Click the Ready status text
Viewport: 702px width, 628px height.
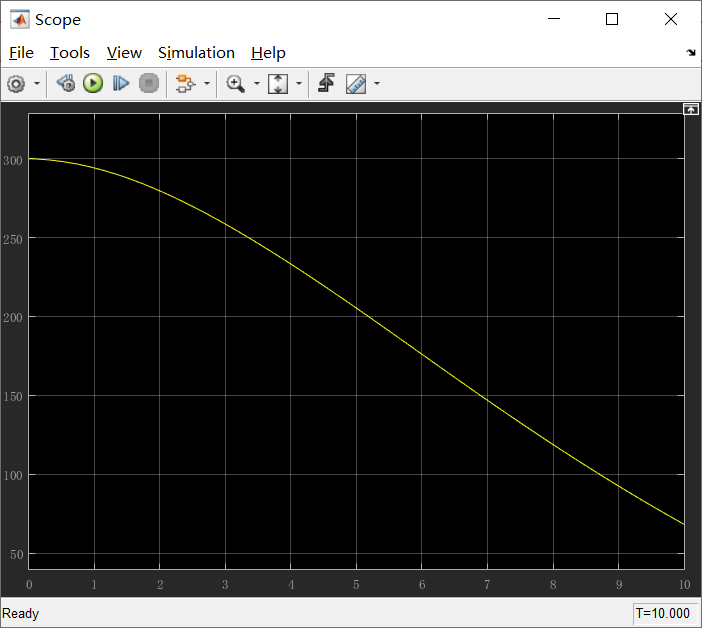tap(21, 614)
